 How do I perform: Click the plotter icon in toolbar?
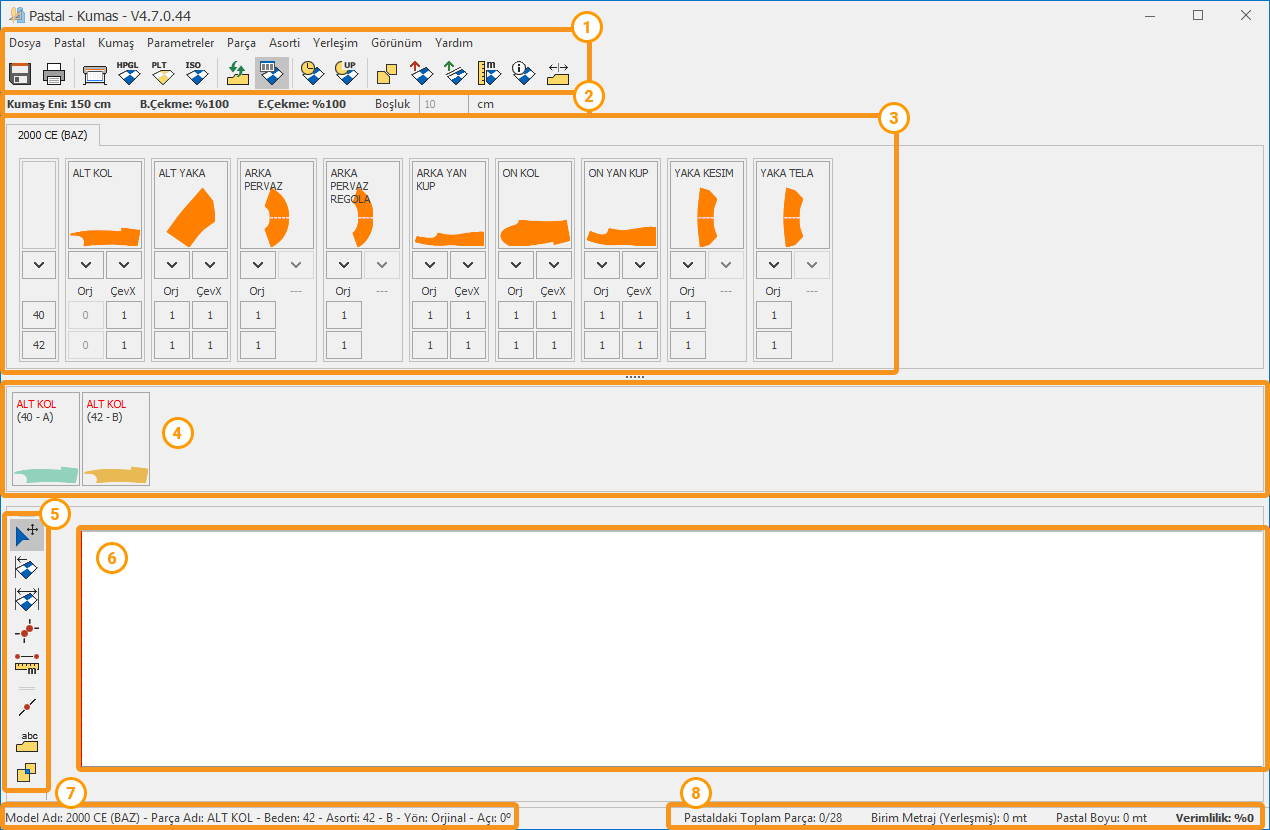pyautogui.click(x=95, y=73)
